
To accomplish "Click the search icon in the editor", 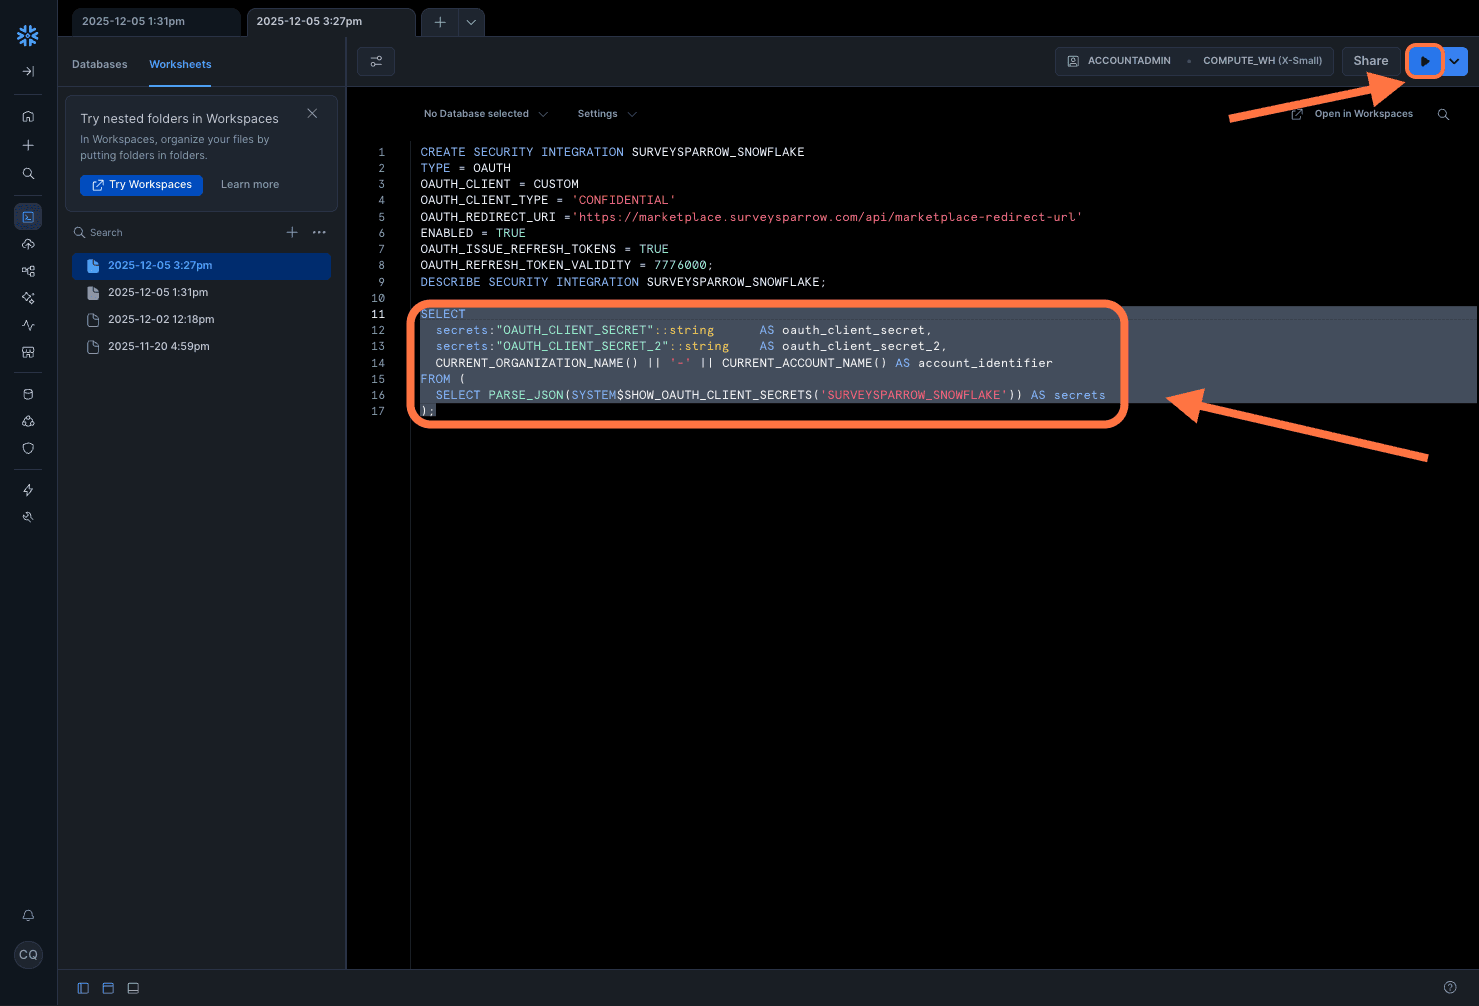I will coord(1443,114).
